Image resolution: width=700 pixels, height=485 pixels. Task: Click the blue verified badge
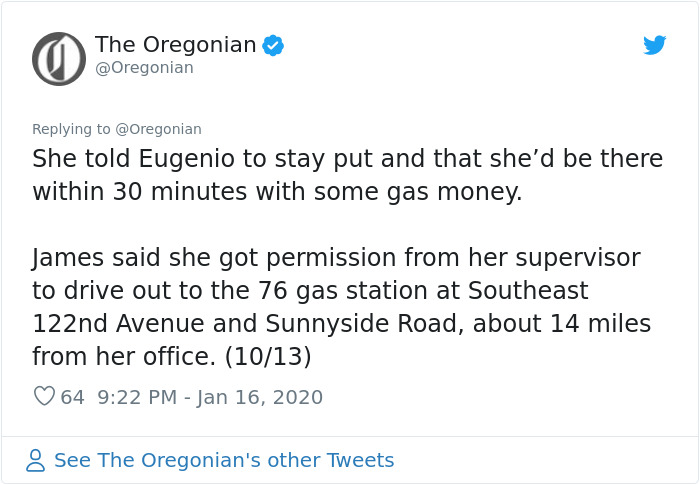pyautogui.click(x=273, y=45)
